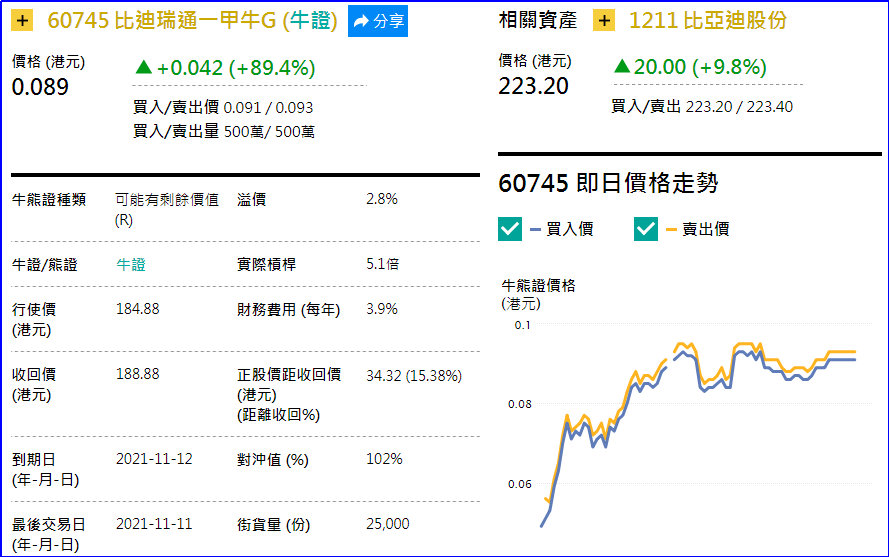The width and height of the screenshot is (889, 557).
Task: Select the 對沖值 value 102%
Action: [x=384, y=459]
